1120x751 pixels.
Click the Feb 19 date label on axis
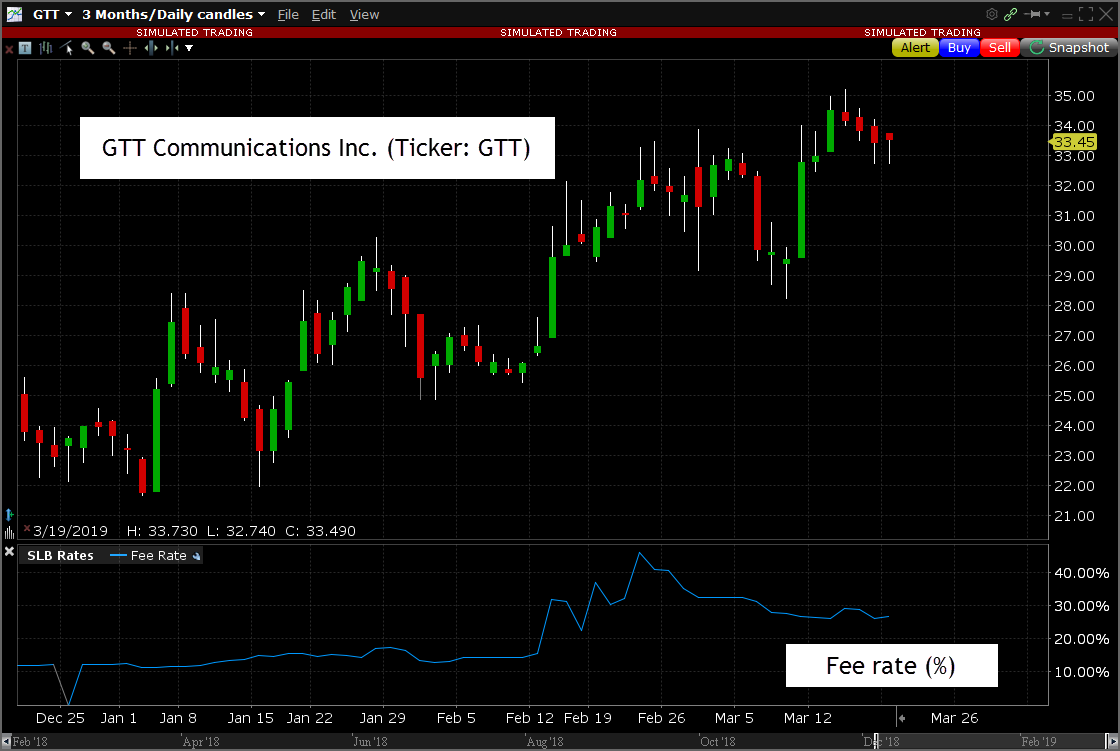coord(587,718)
